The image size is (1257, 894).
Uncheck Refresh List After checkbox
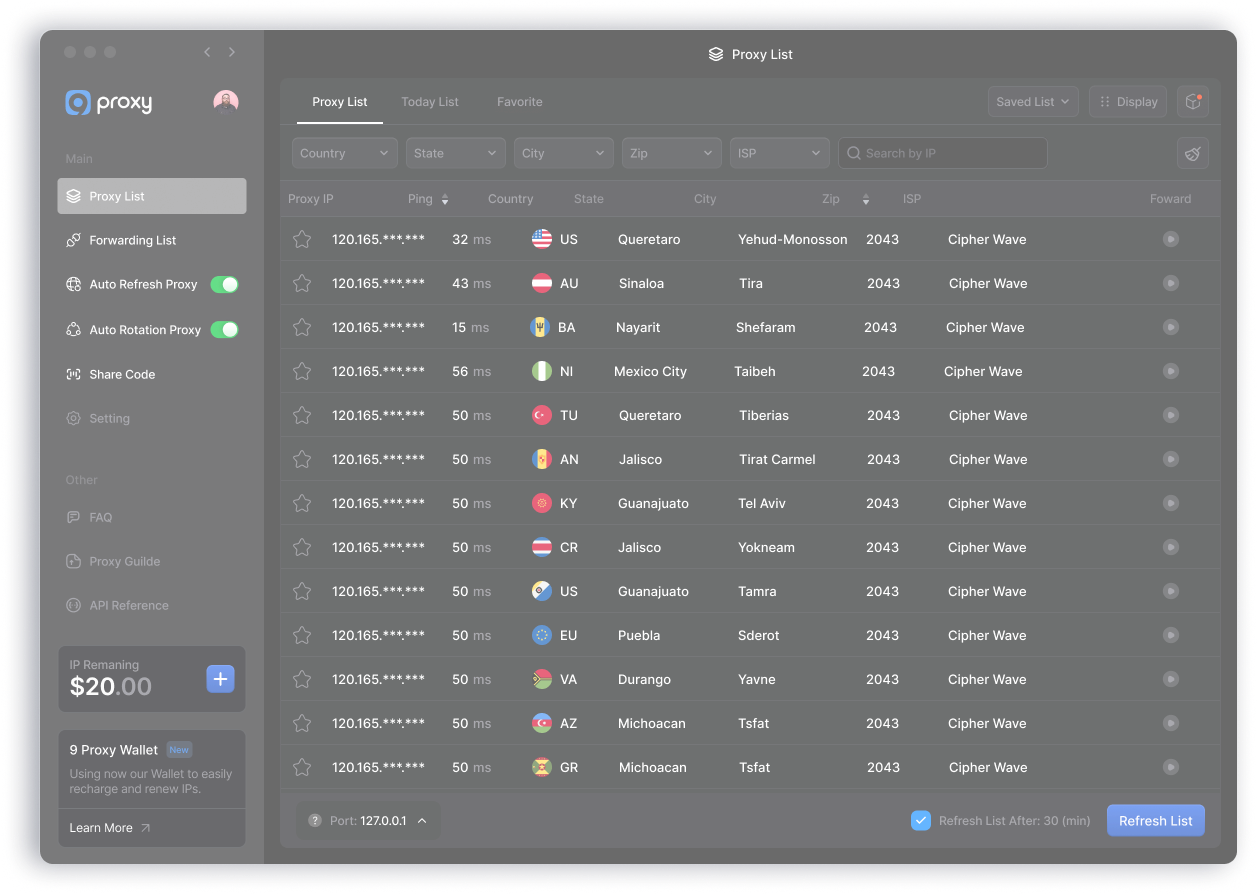(921, 821)
